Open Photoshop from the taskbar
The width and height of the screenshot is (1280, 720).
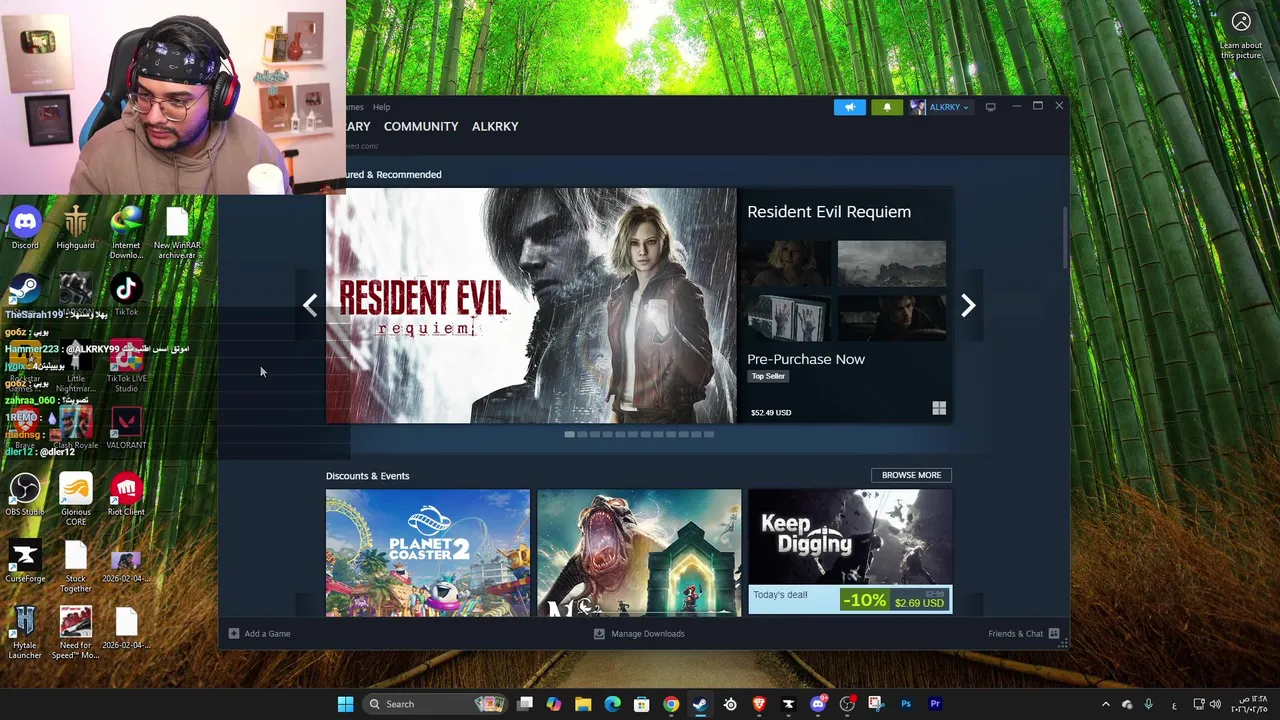[906, 704]
